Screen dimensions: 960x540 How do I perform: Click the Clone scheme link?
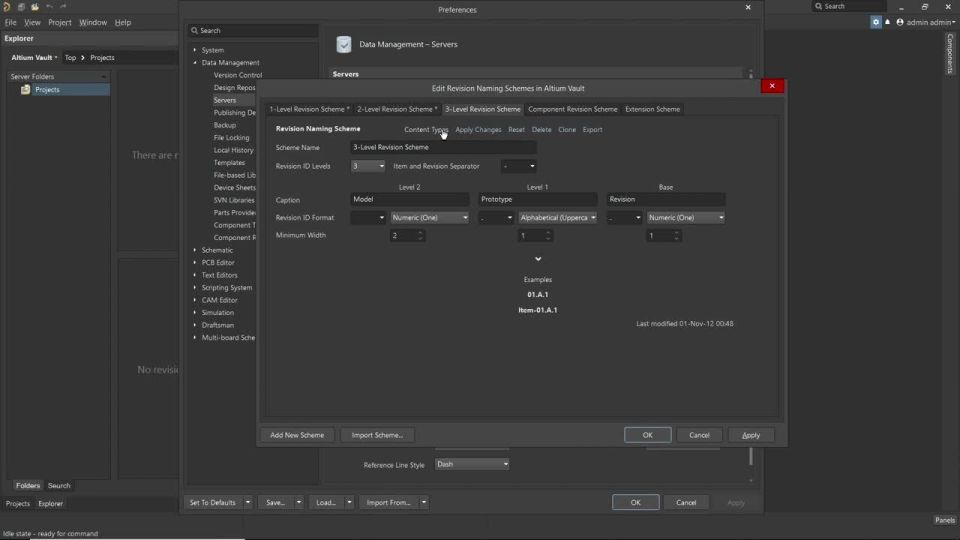pyautogui.click(x=567, y=130)
